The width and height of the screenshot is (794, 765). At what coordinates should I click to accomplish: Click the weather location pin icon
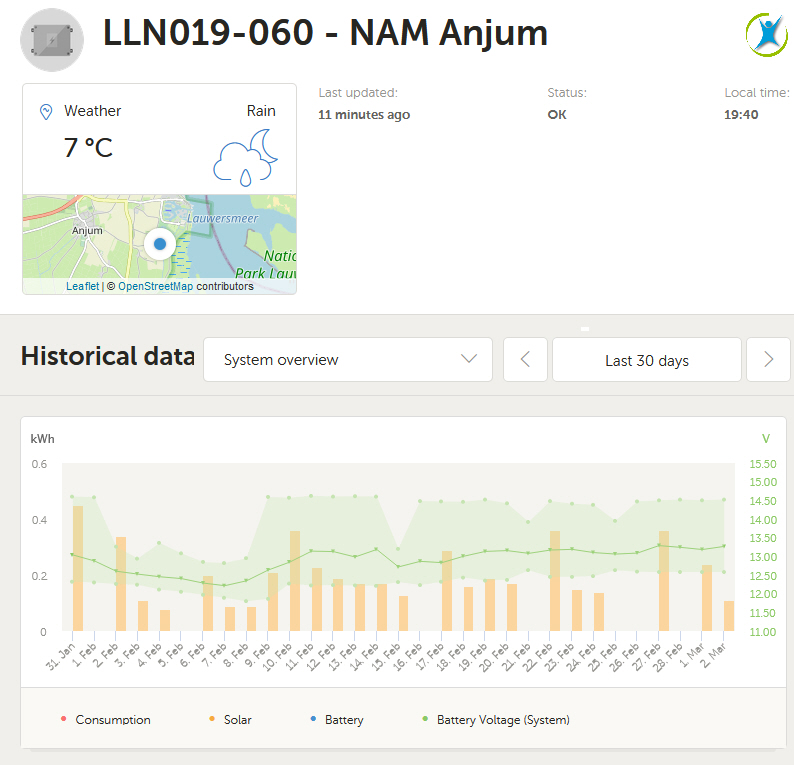tap(46, 112)
